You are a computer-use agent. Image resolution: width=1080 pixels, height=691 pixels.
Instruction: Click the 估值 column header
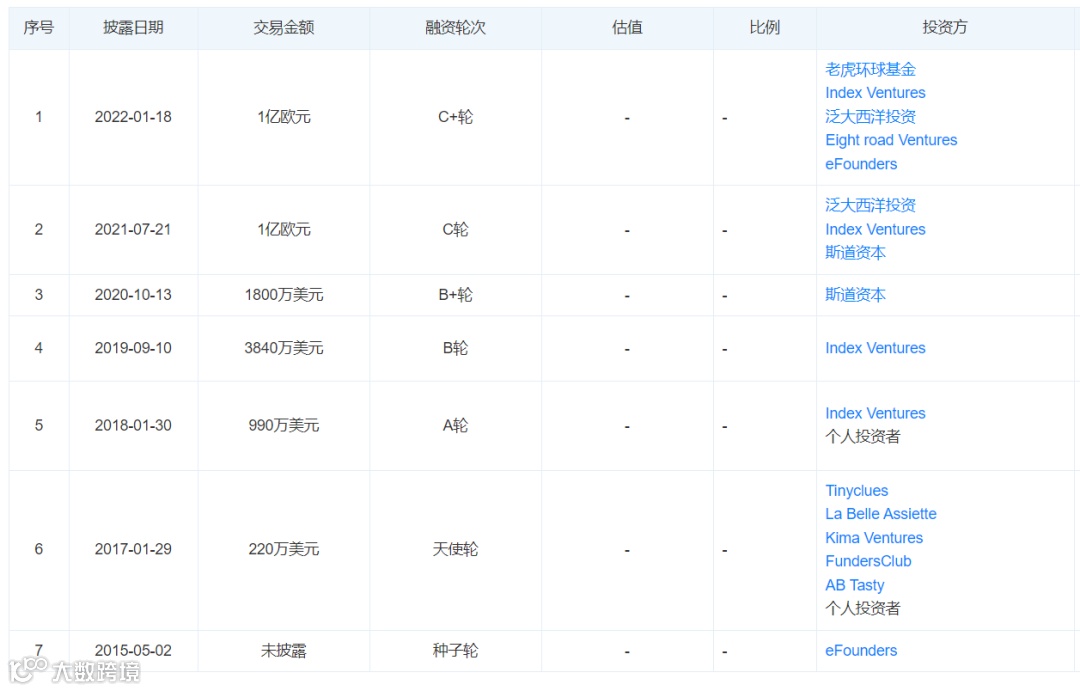[627, 28]
